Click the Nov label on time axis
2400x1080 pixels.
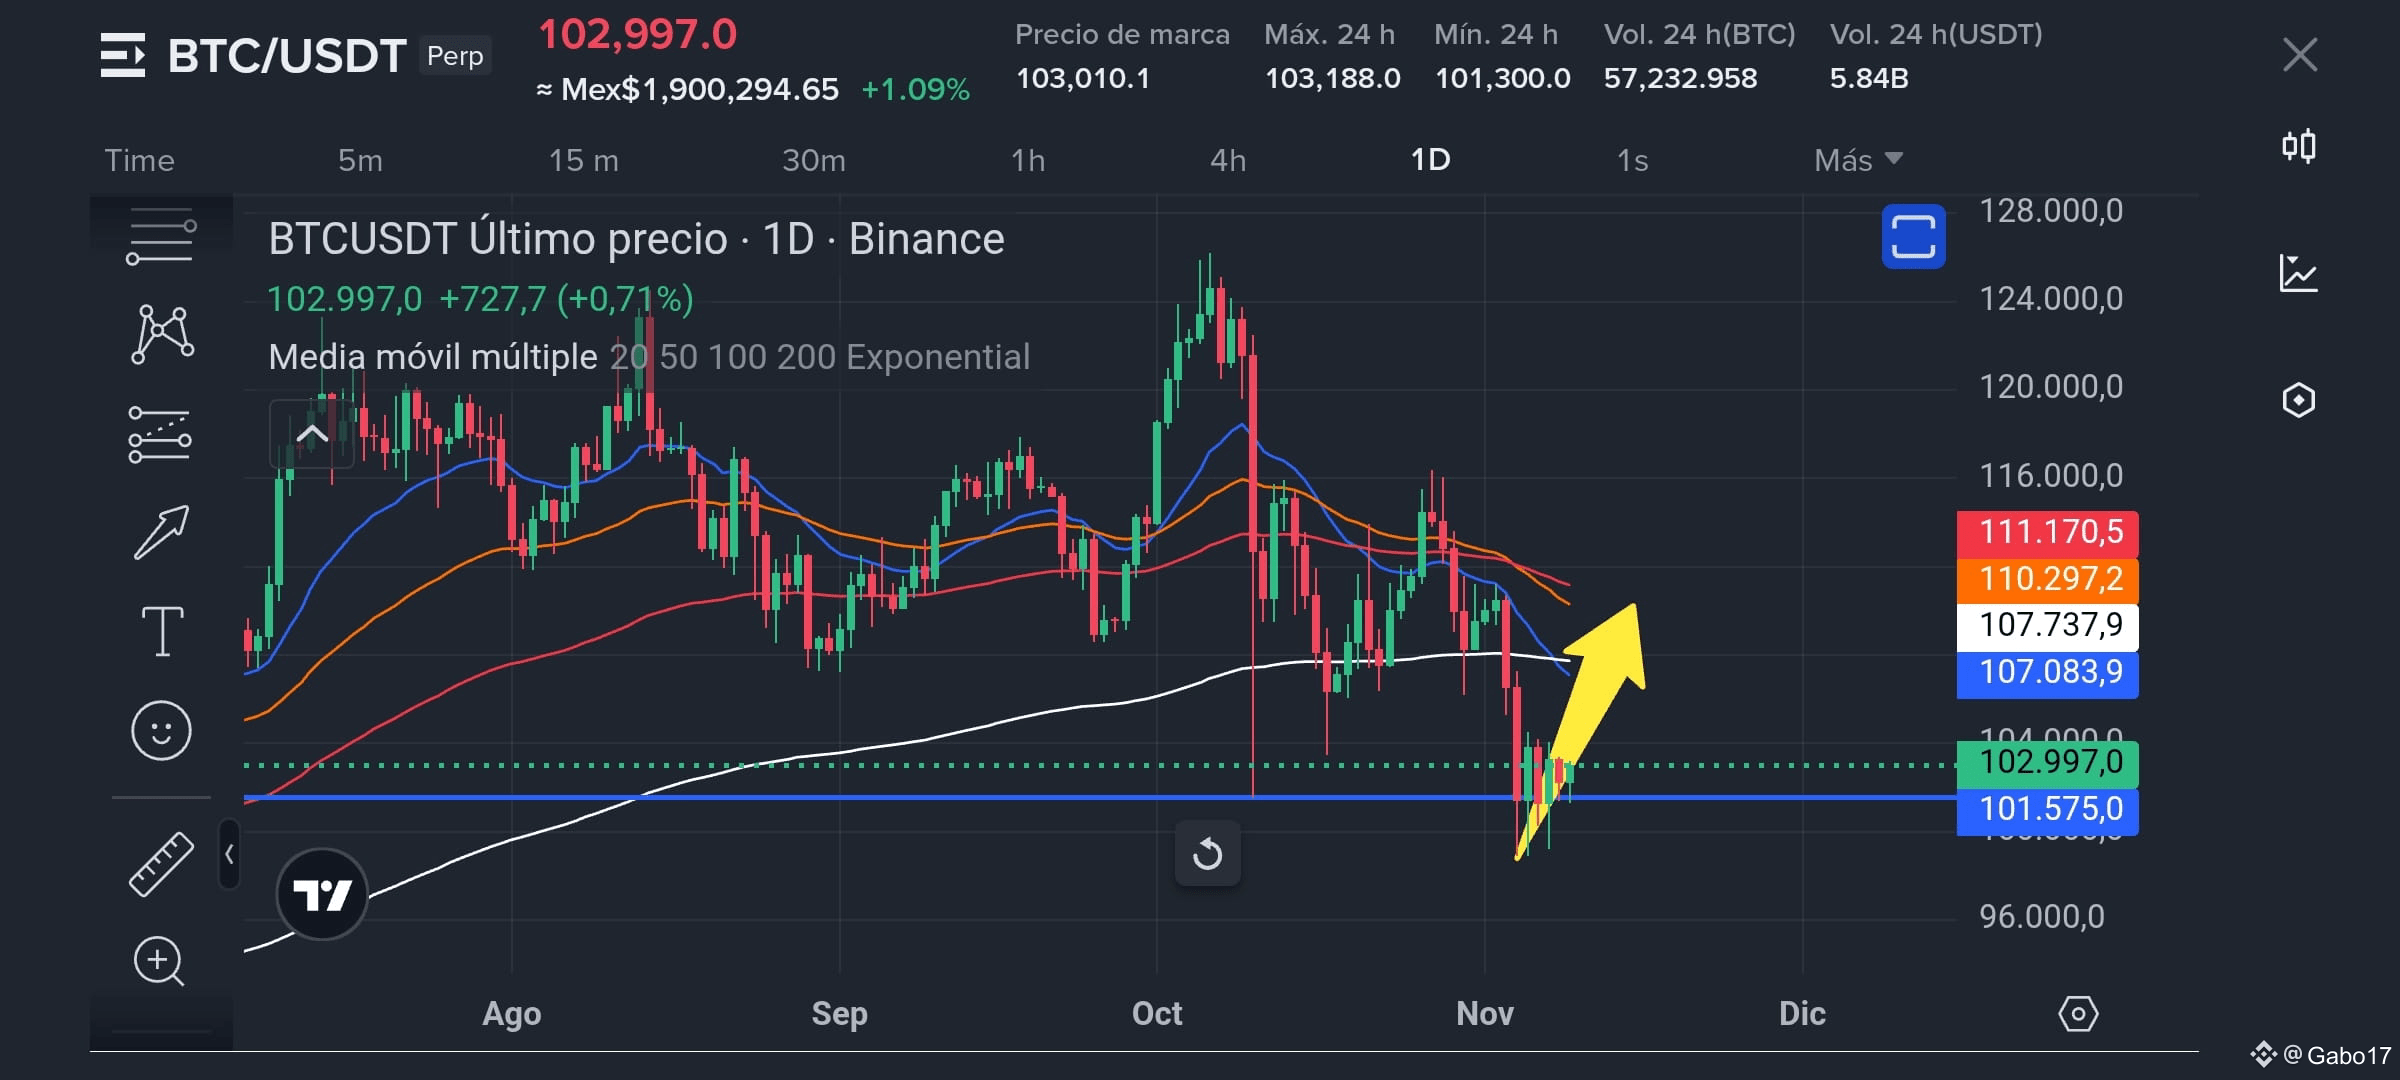[x=1485, y=1014]
